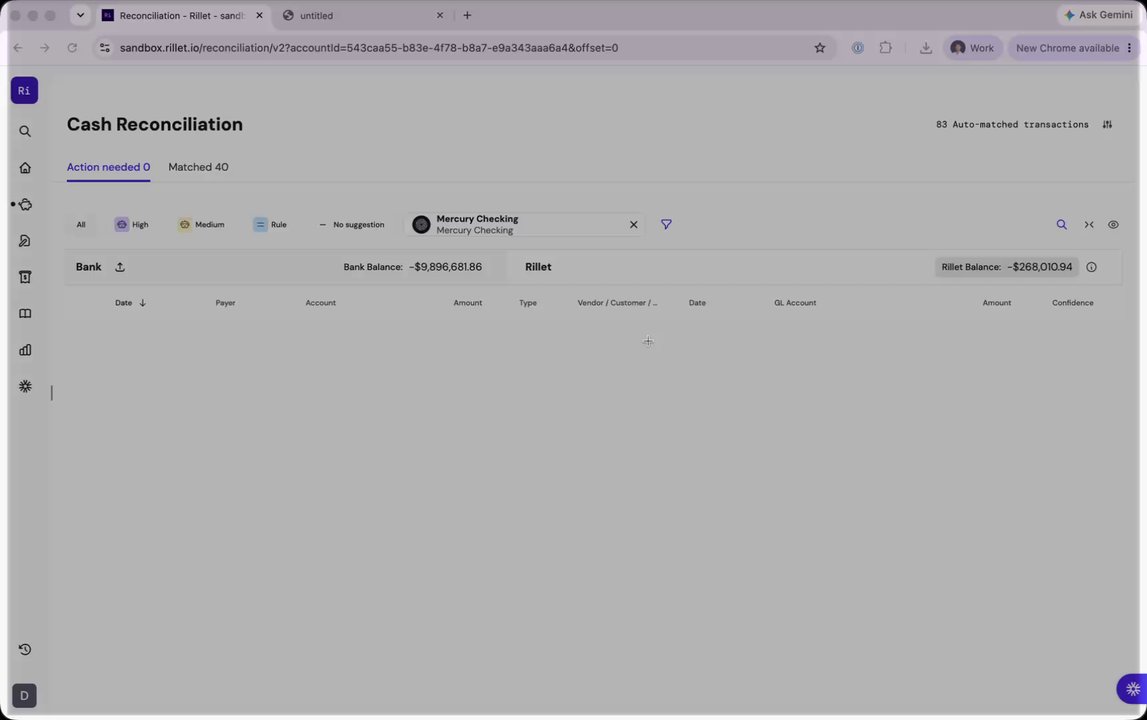Image resolution: width=1147 pixels, height=720 pixels.
Task: Switch to the untitled browser tab
Action: (x=362, y=15)
